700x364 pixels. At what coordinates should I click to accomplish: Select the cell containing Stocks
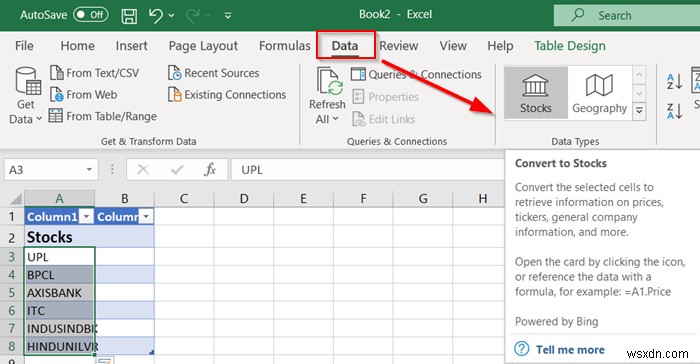pos(59,237)
